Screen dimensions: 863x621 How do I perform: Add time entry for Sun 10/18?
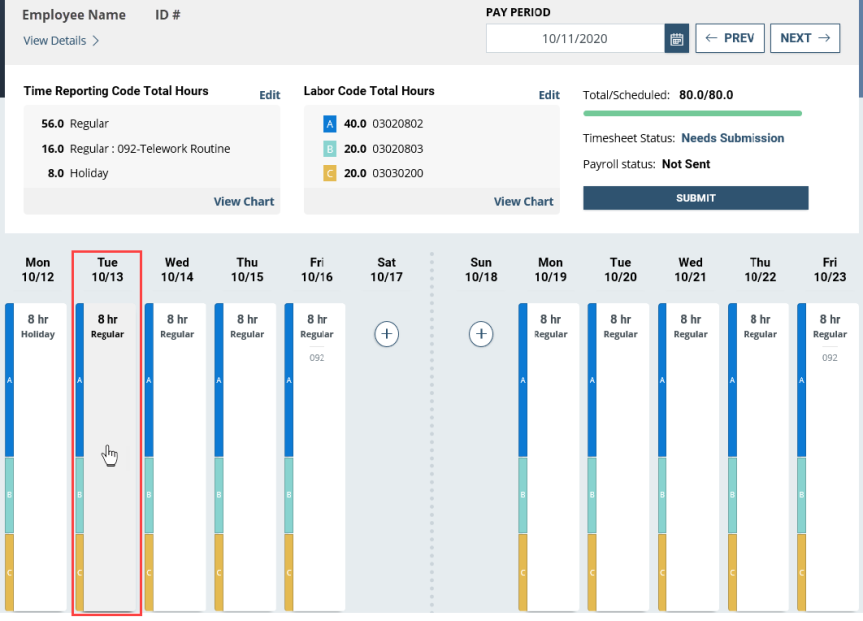click(481, 334)
